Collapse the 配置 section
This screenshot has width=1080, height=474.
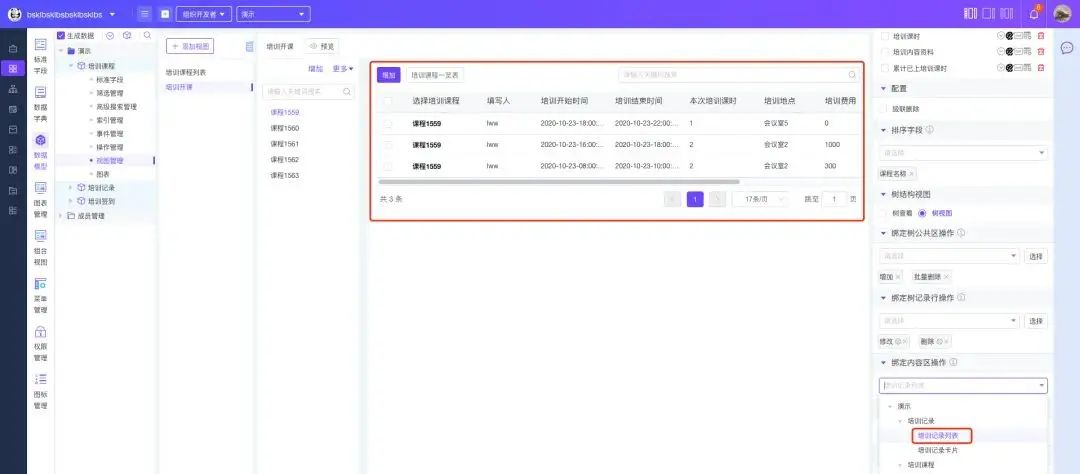point(884,89)
